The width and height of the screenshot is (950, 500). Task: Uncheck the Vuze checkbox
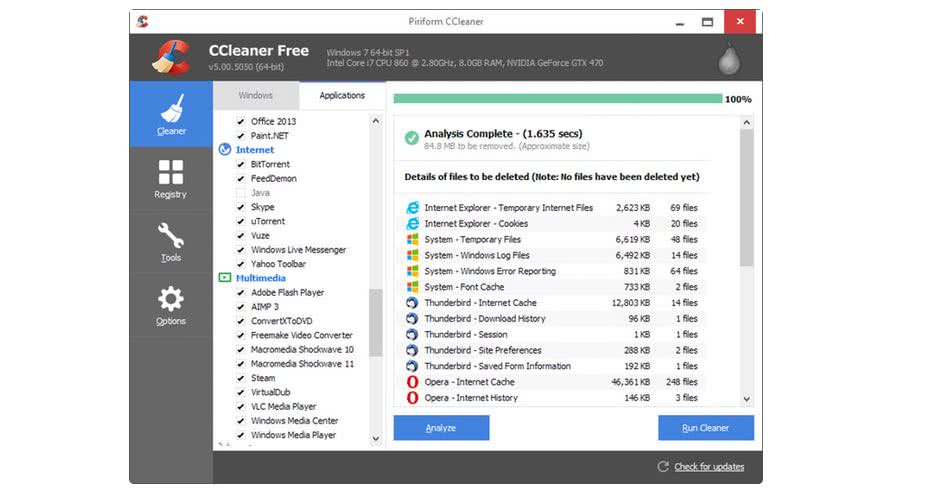coord(241,236)
